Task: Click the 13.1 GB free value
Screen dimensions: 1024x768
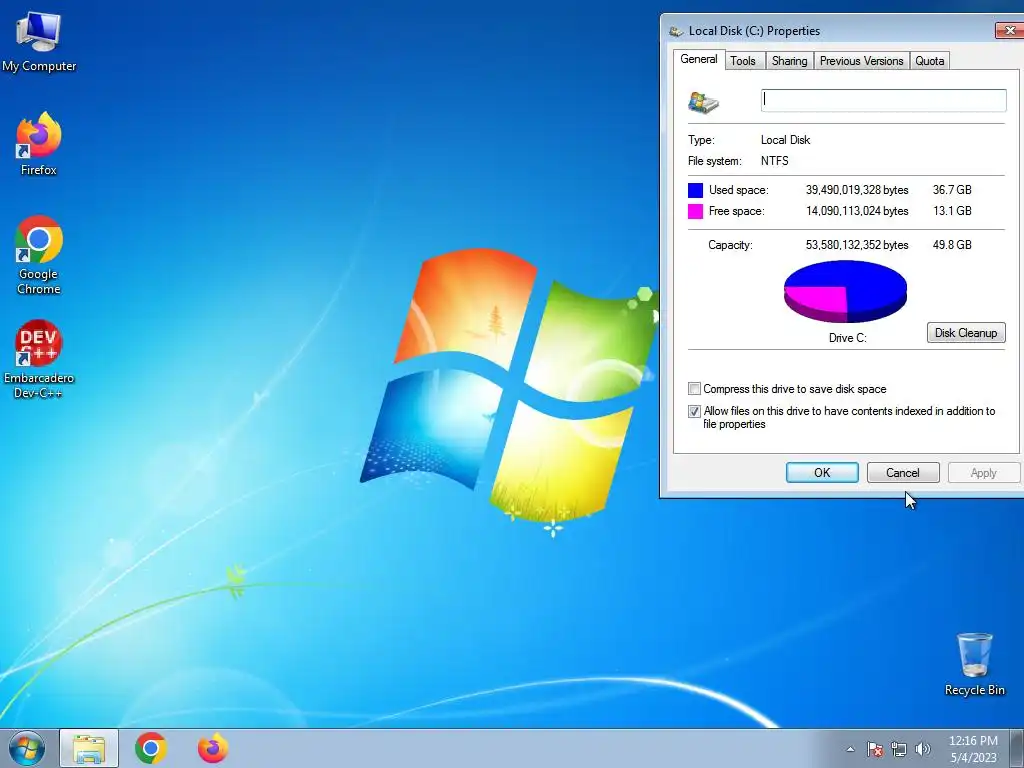Action: coord(952,211)
